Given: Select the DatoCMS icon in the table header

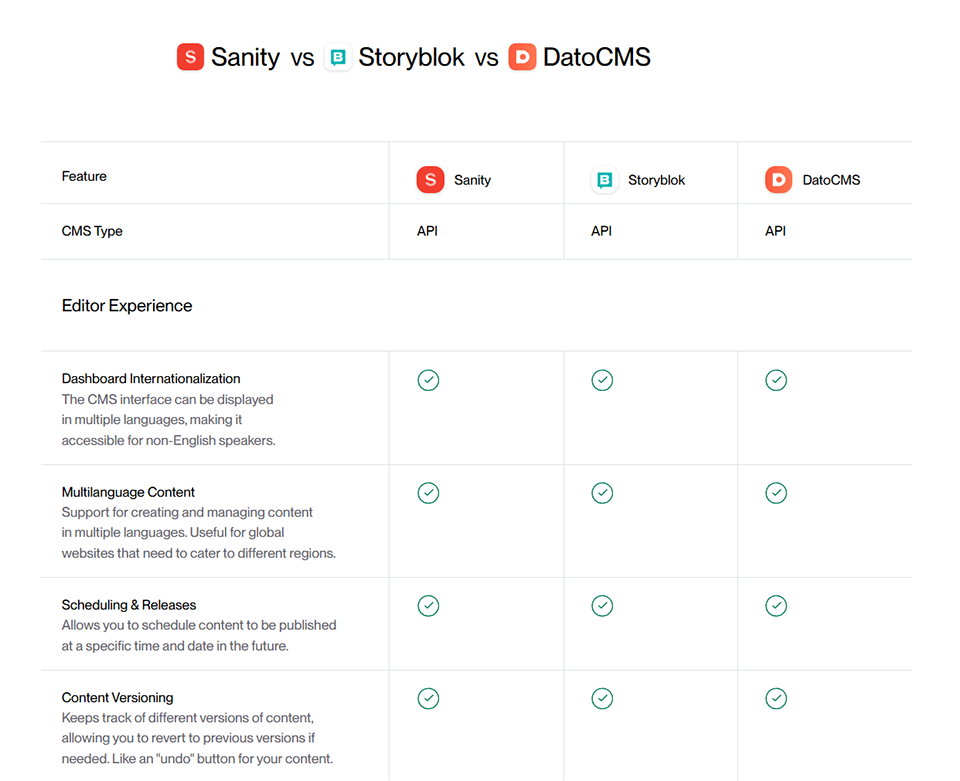Looking at the screenshot, I should pos(778,180).
